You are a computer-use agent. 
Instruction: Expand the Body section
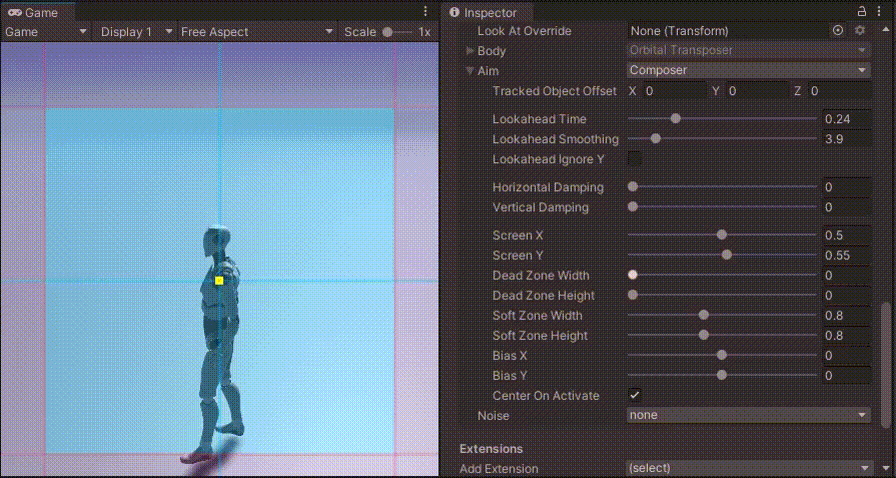[x=470, y=51]
